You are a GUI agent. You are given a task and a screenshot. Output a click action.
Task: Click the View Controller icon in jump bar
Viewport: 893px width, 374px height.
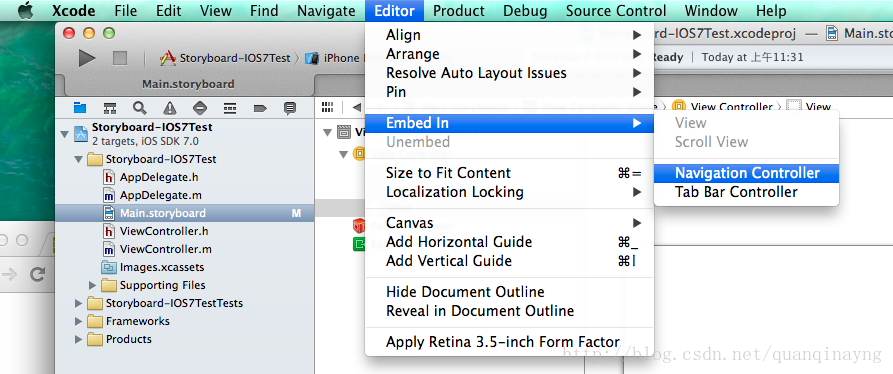679,106
